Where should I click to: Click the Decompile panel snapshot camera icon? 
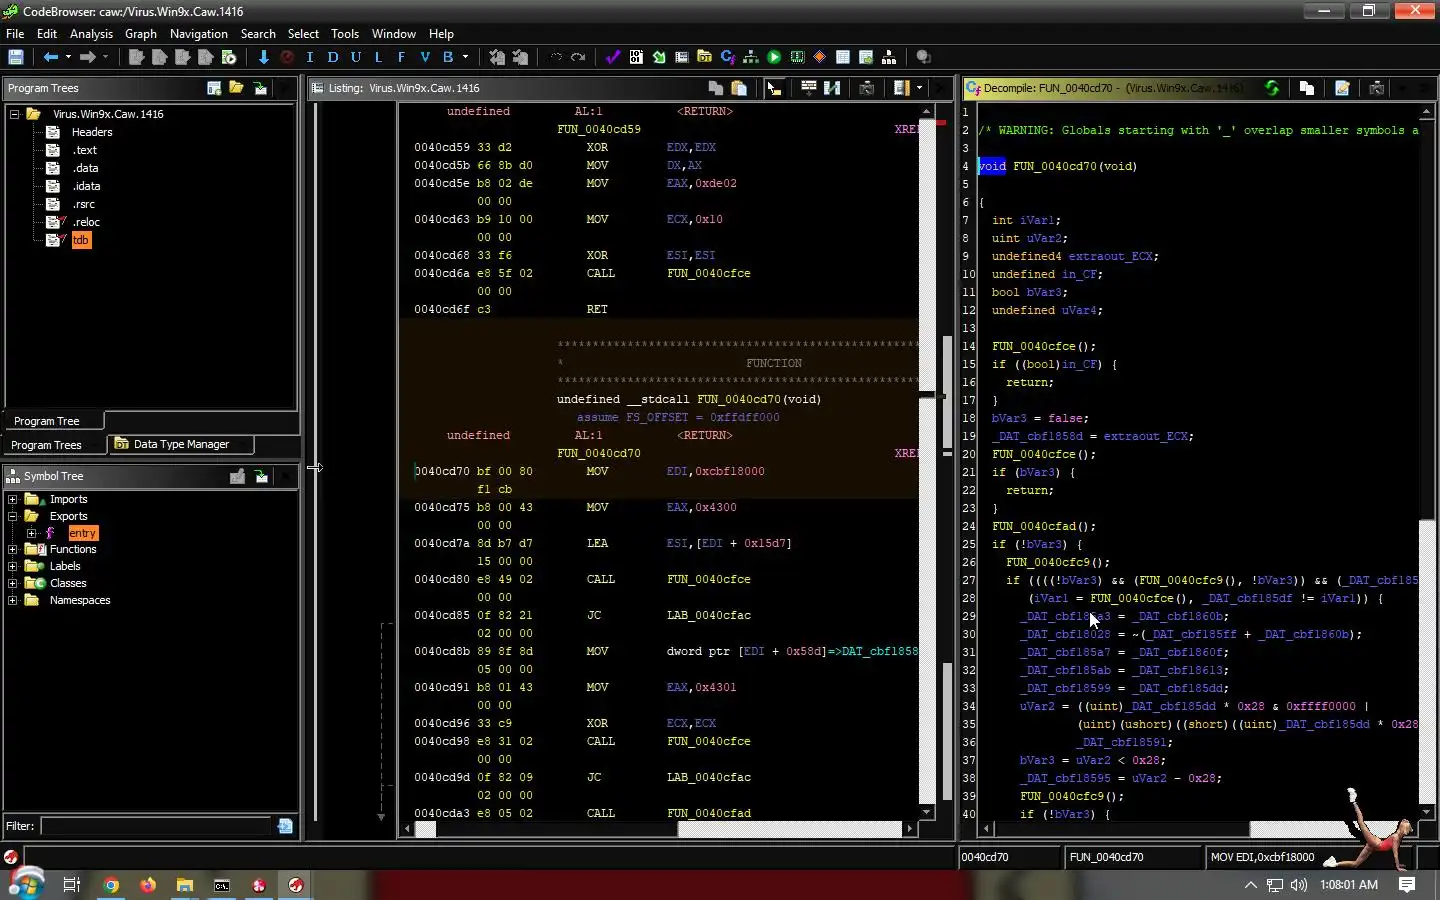(x=1376, y=88)
